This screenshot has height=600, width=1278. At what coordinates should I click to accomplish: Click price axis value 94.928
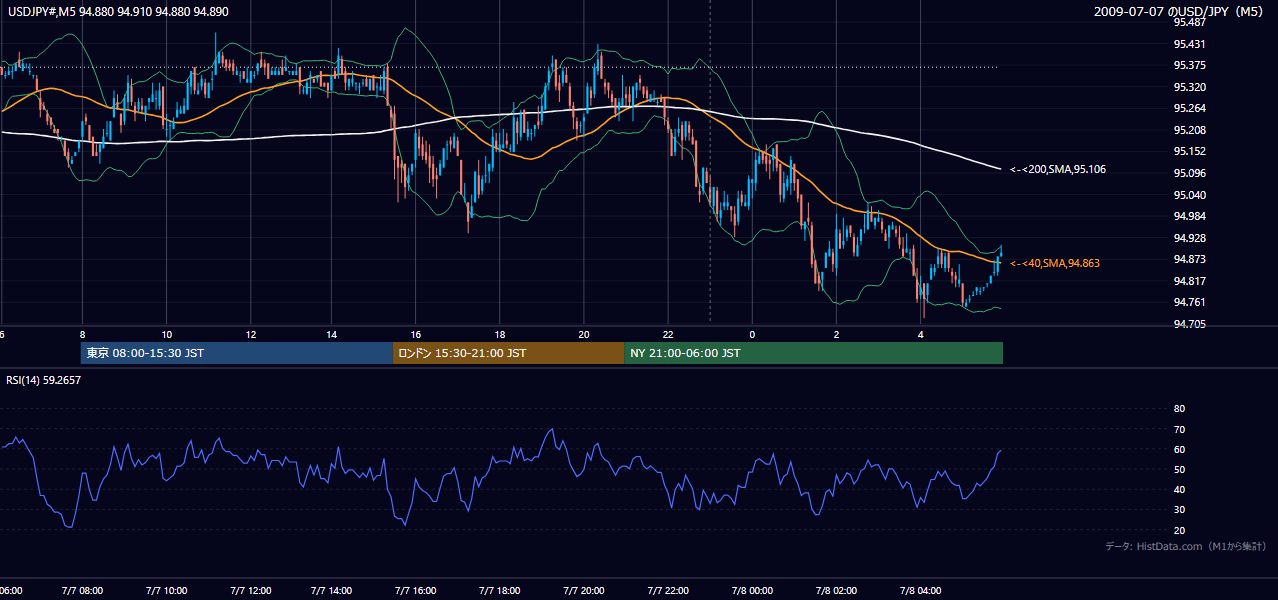click(x=1191, y=238)
